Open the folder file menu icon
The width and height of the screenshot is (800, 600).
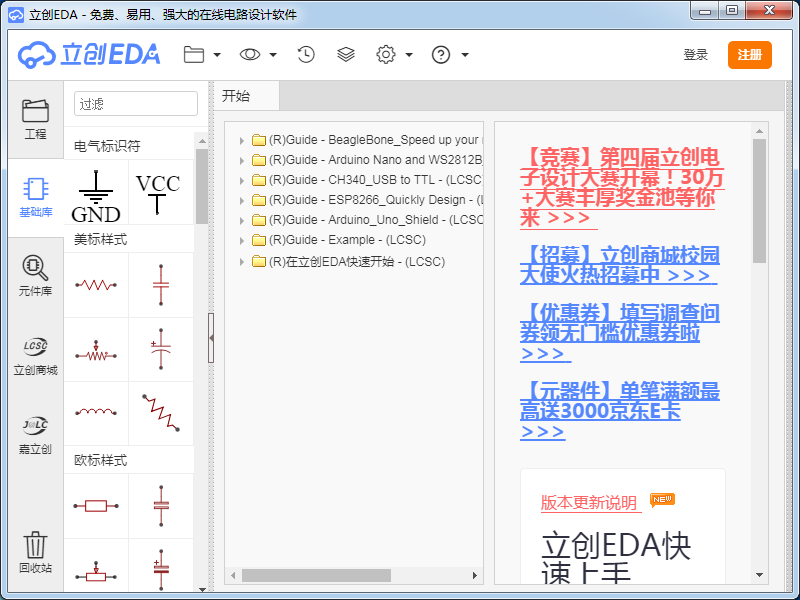(x=194, y=54)
